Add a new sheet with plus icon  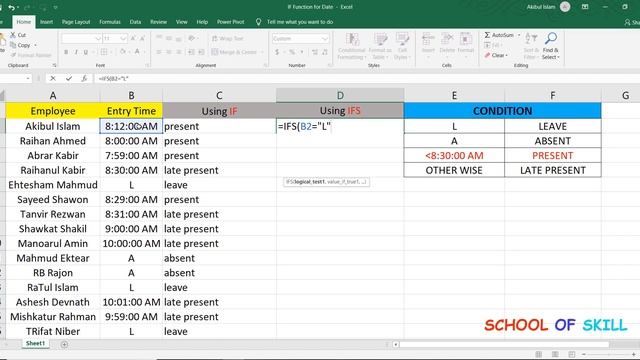pos(64,344)
